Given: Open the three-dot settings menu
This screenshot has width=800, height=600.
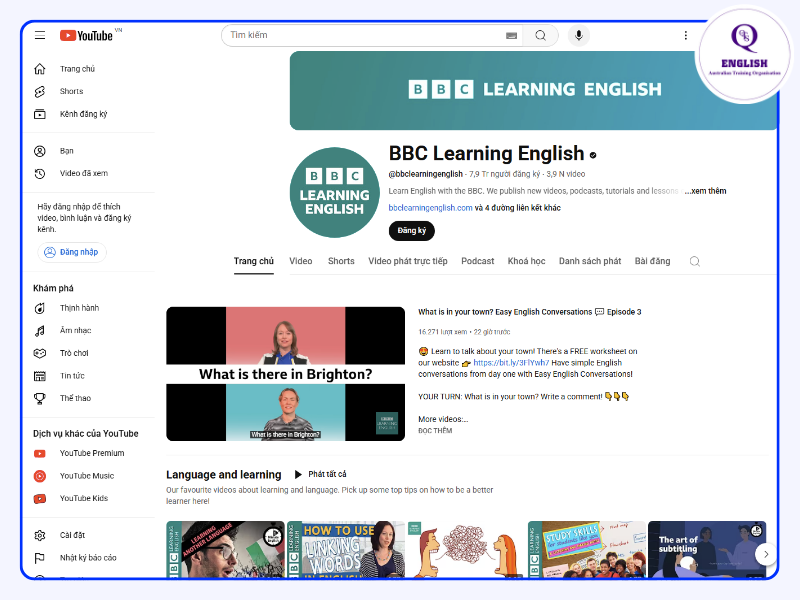Looking at the screenshot, I should pyautogui.click(x=686, y=35).
